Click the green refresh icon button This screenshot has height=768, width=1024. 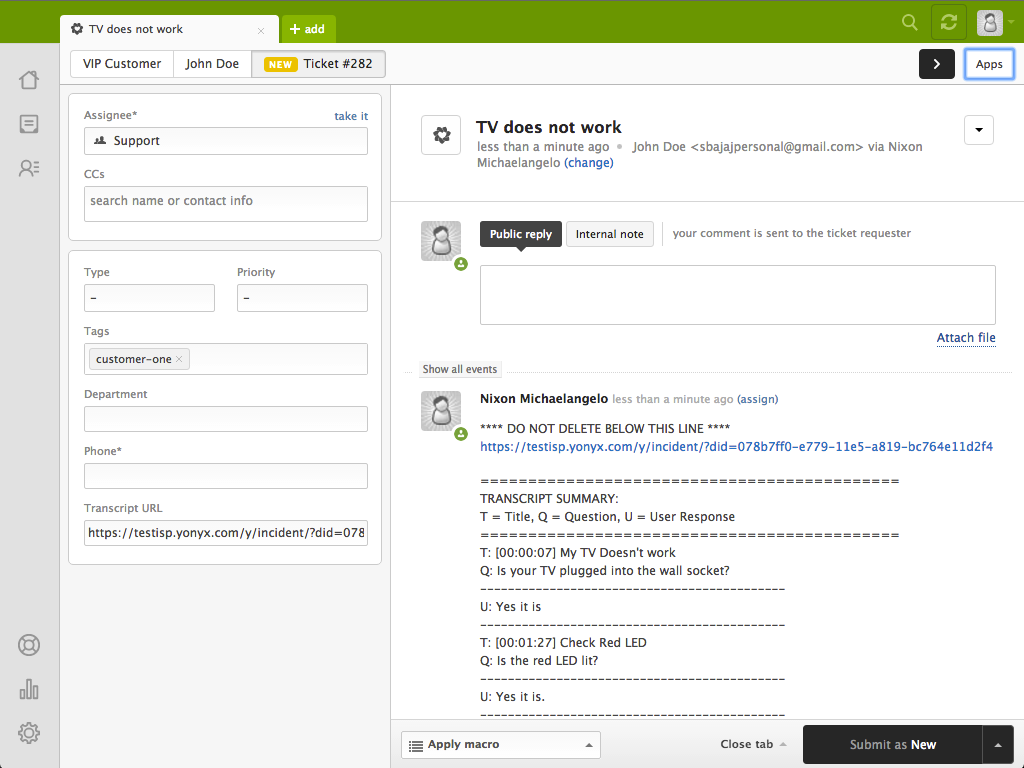[x=948, y=22]
